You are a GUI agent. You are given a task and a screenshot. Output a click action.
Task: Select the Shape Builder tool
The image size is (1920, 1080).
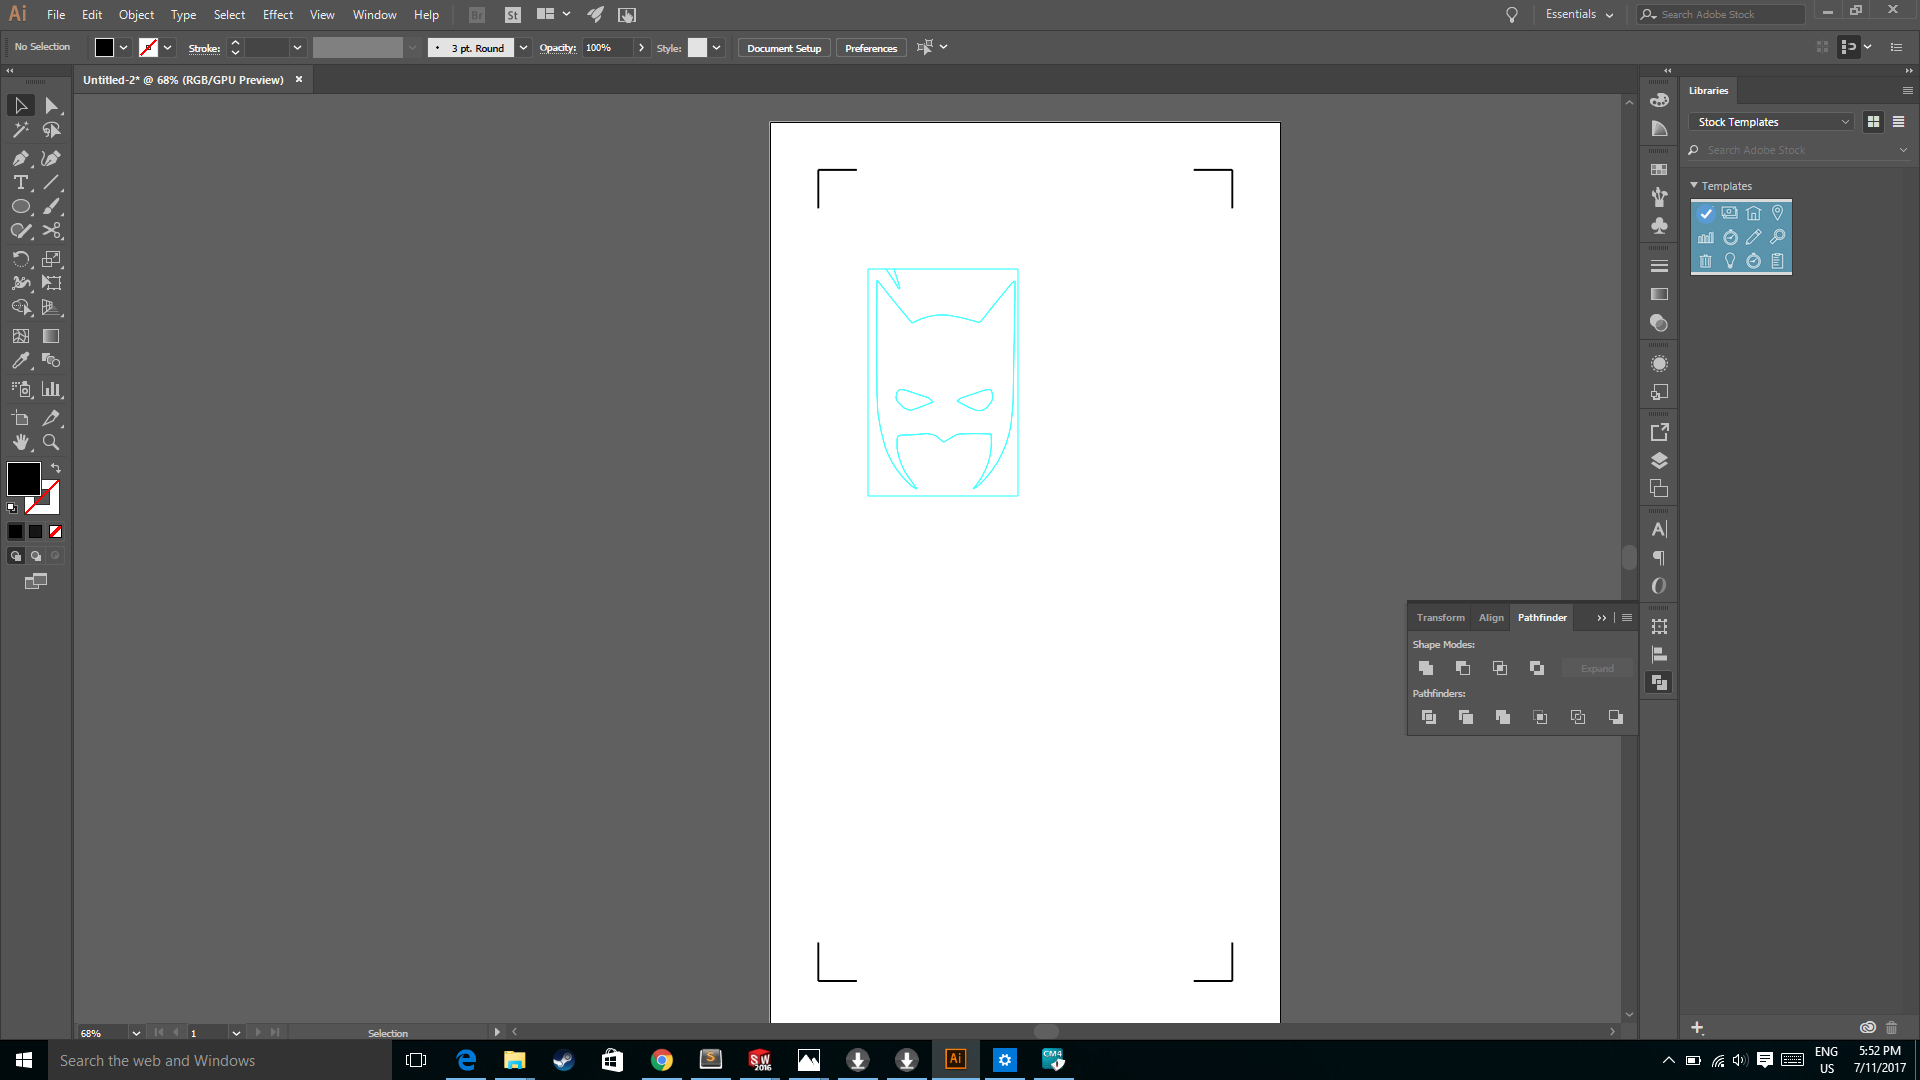tap(21, 307)
